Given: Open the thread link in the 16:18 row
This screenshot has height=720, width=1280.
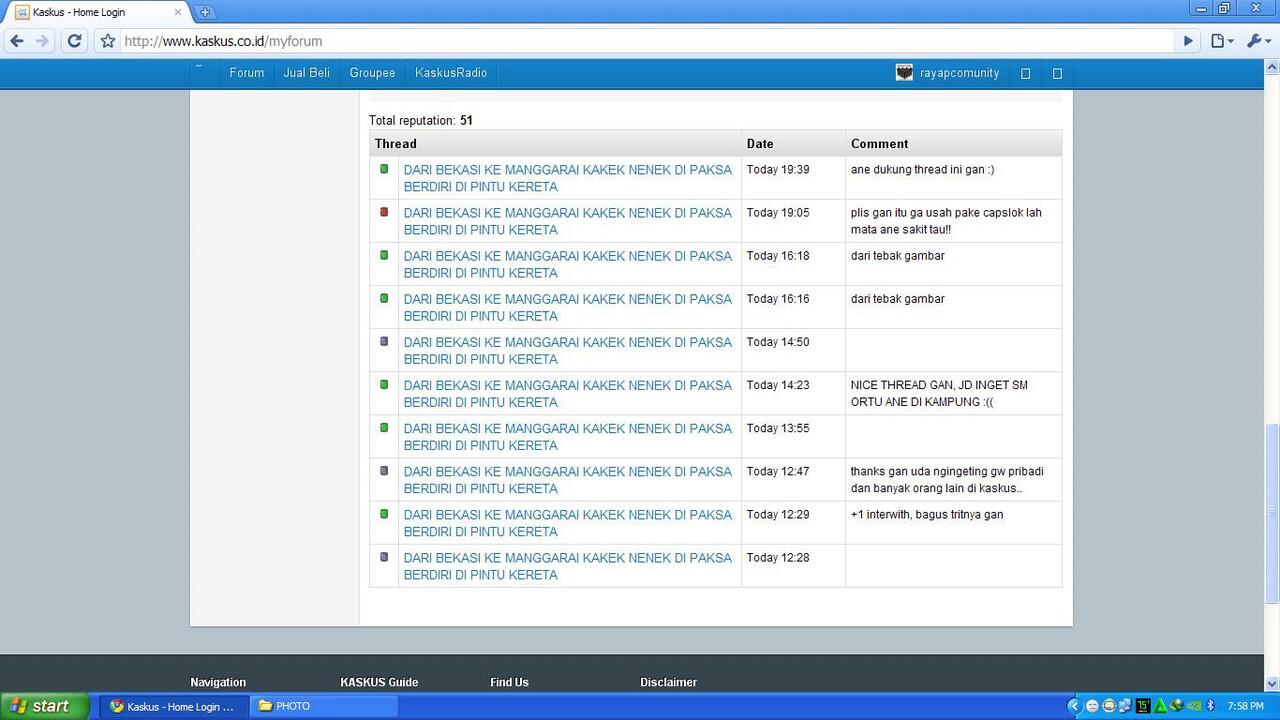Looking at the screenshot, I should 567,264.
